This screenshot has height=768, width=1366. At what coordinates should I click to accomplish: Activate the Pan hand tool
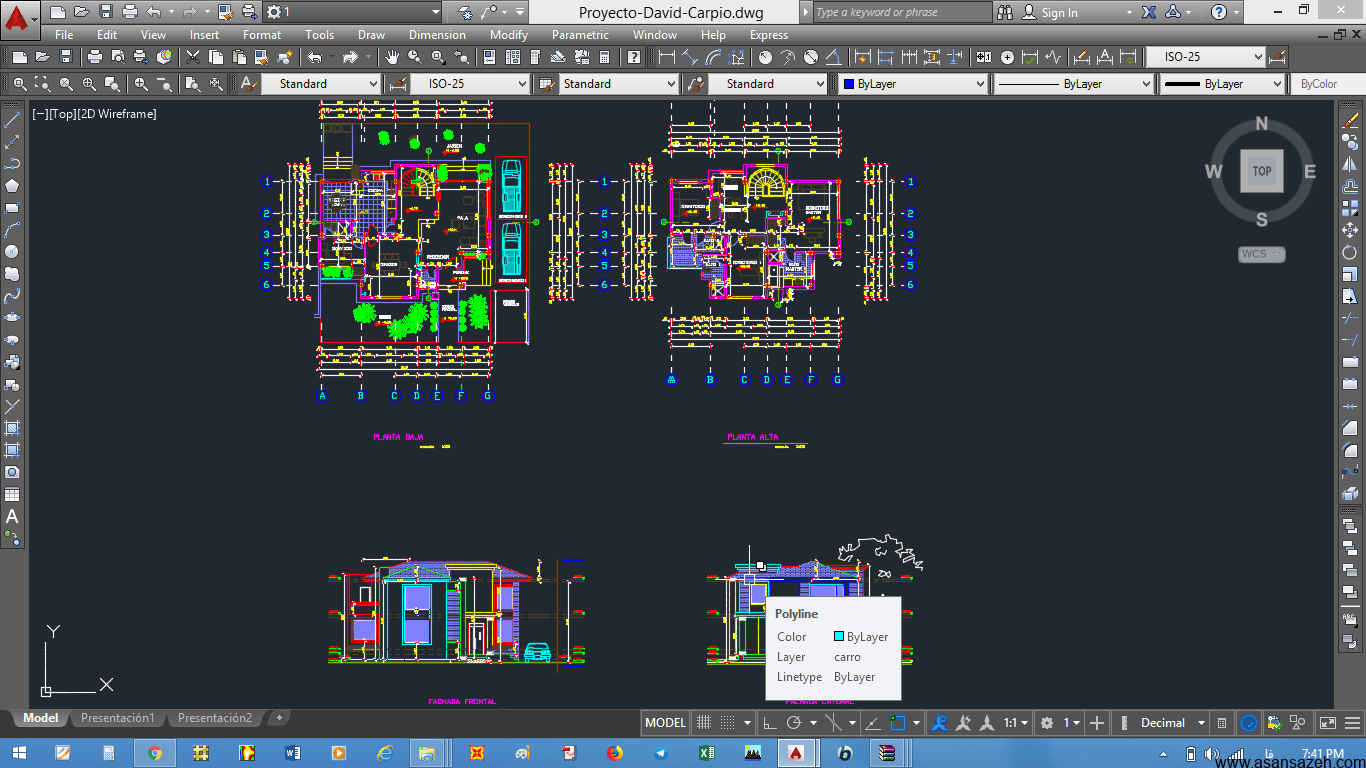click(392, 57)
